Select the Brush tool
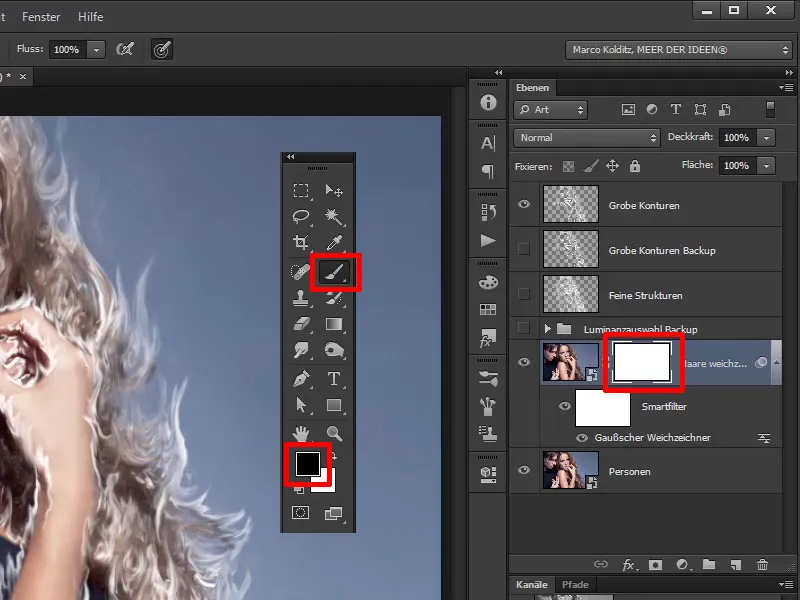Screen dimensions: 800x600 [x=334, y=272]
